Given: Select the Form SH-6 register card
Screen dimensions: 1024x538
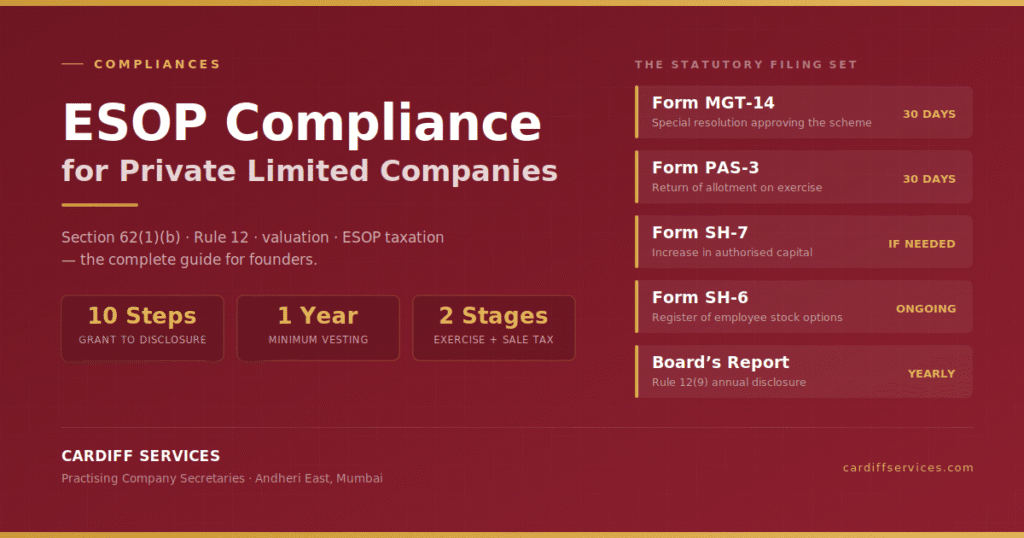Looking at the screenshot, I should pos(803,307).
